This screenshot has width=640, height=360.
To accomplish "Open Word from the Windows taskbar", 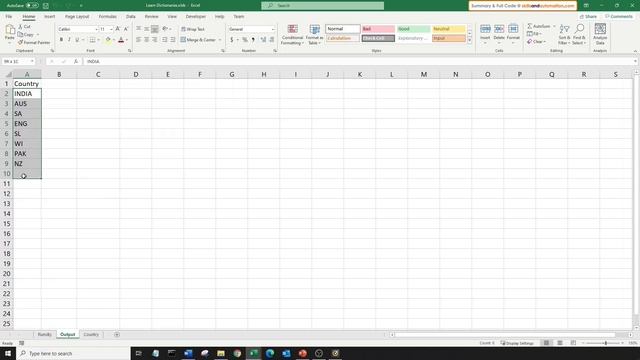I will click(x=188, y=353).
